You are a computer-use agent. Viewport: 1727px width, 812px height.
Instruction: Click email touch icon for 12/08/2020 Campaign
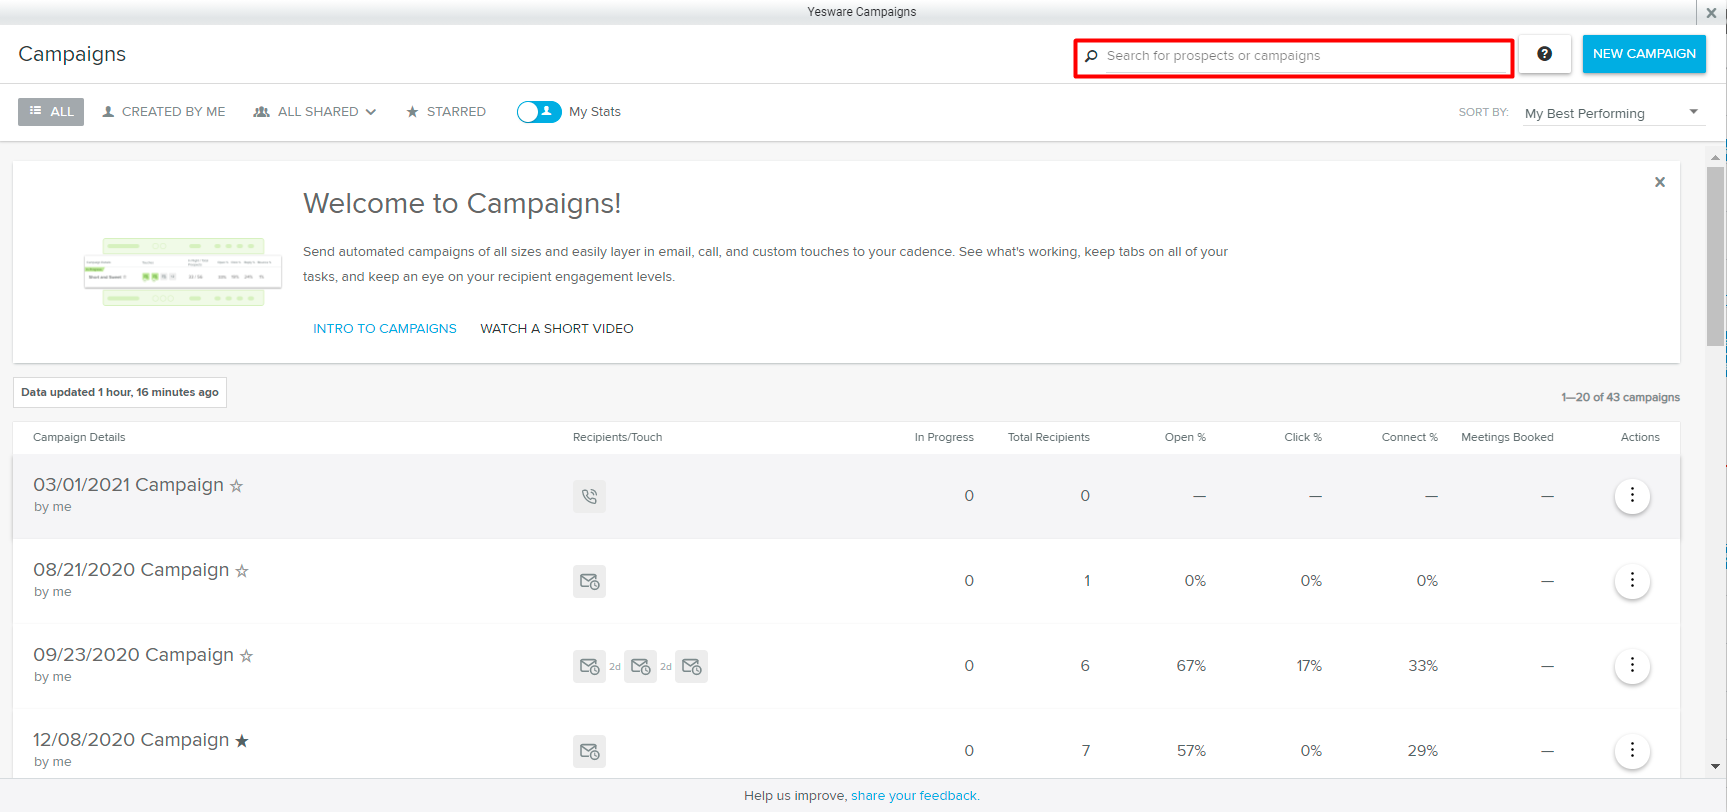589,751
